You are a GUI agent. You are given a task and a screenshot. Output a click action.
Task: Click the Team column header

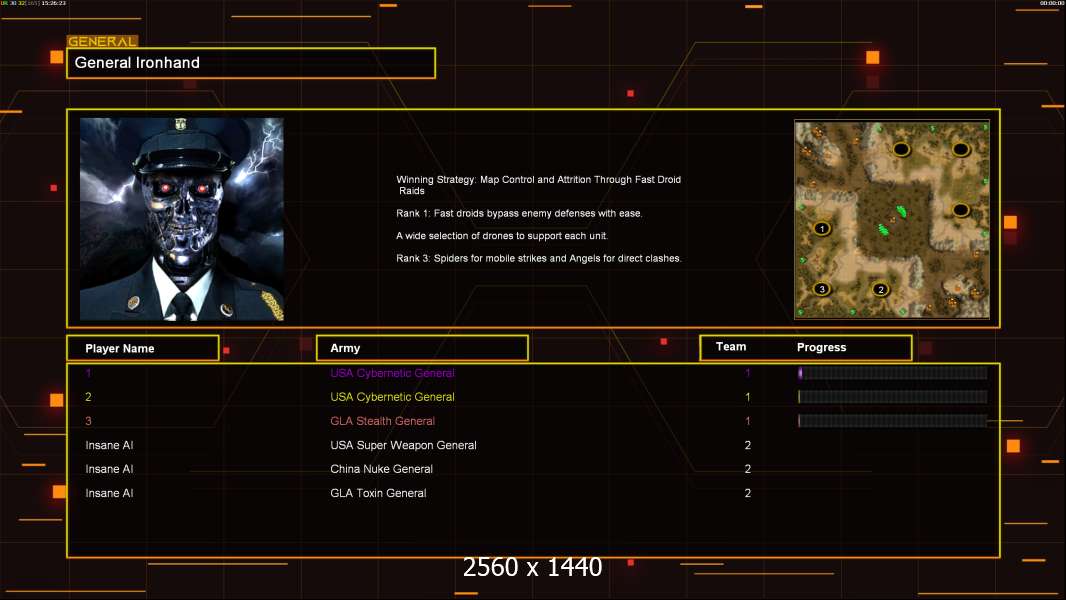731,347
